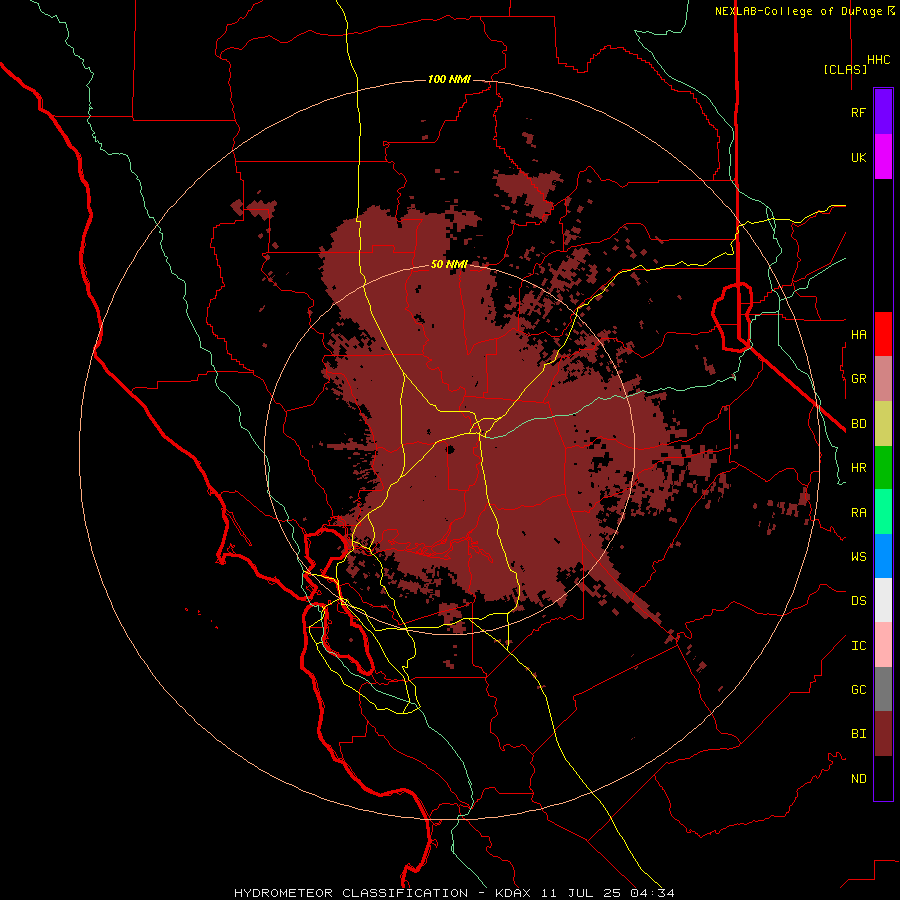Image resolution: width=900 pixels, height=900 pixels.
Task: Click the HA red legend swatch
Action: 883,334
